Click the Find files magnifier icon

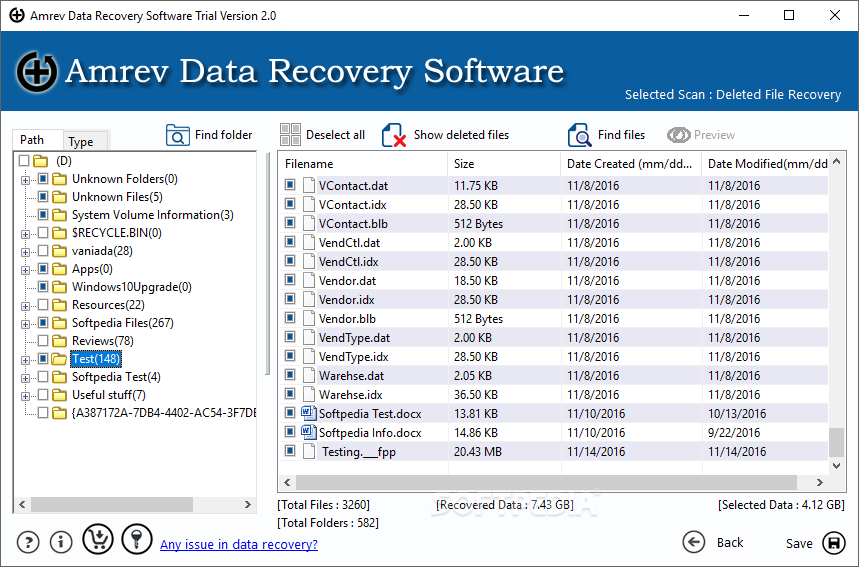[x=580, y=135]
